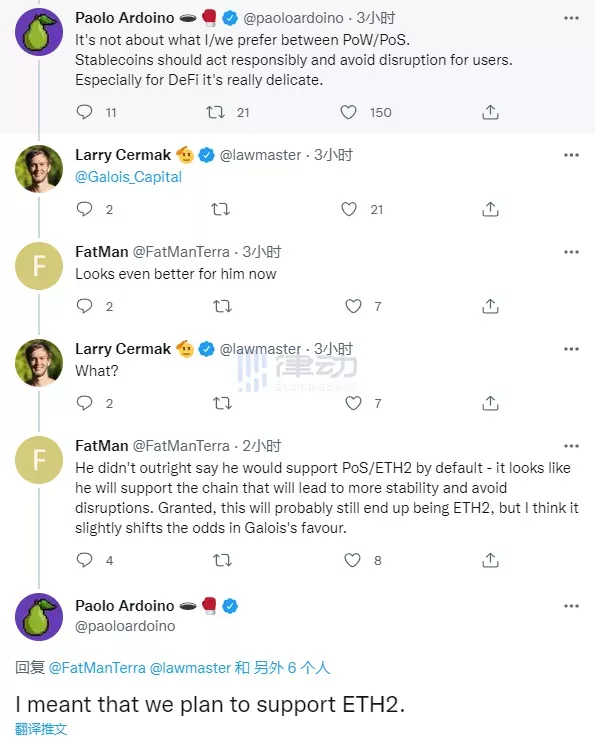Open more options on FatMan's 'Looks even better' tweet

coord(571,252)
